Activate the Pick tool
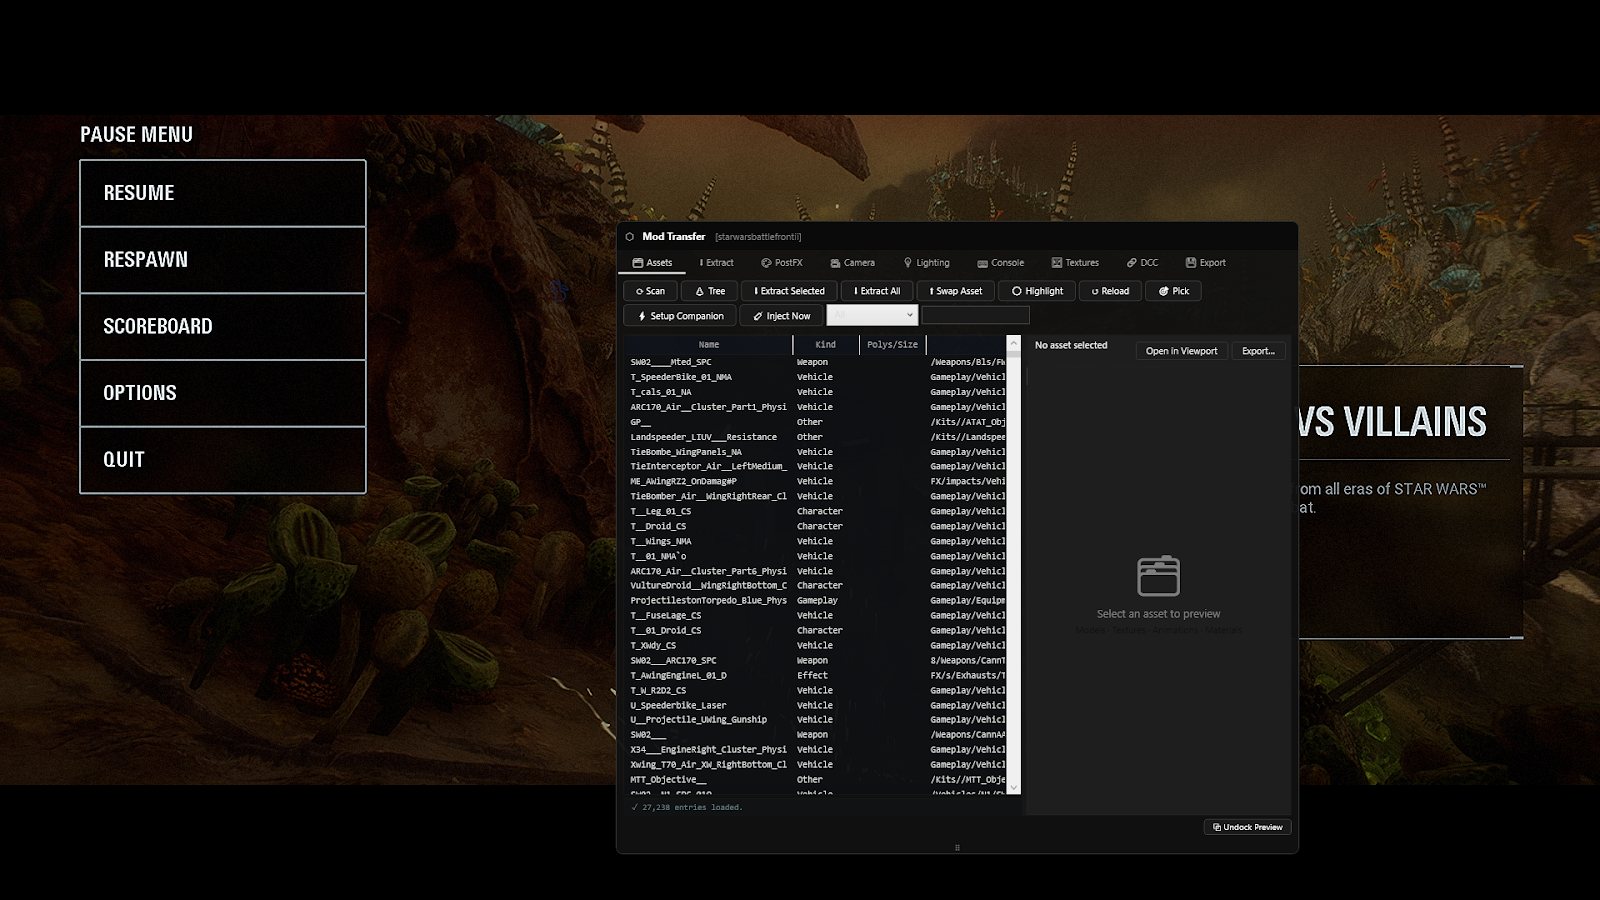Image resolution: width=1600 pixels, height=900 pixels. click(x=1174, y=291)
